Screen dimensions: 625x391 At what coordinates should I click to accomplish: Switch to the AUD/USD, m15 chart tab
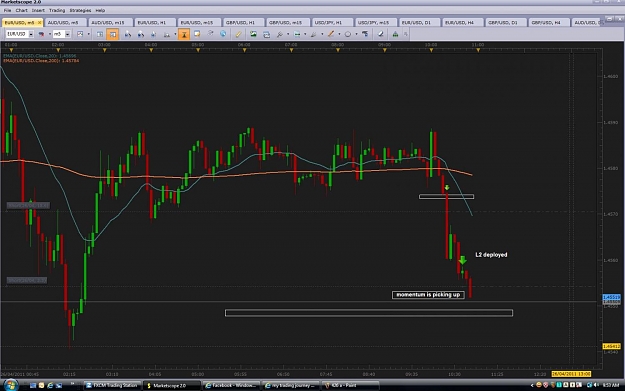(x=110, y=23)
